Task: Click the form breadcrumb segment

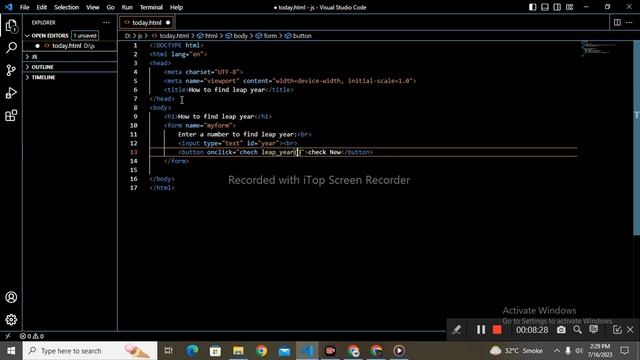Action: (266, 36)
